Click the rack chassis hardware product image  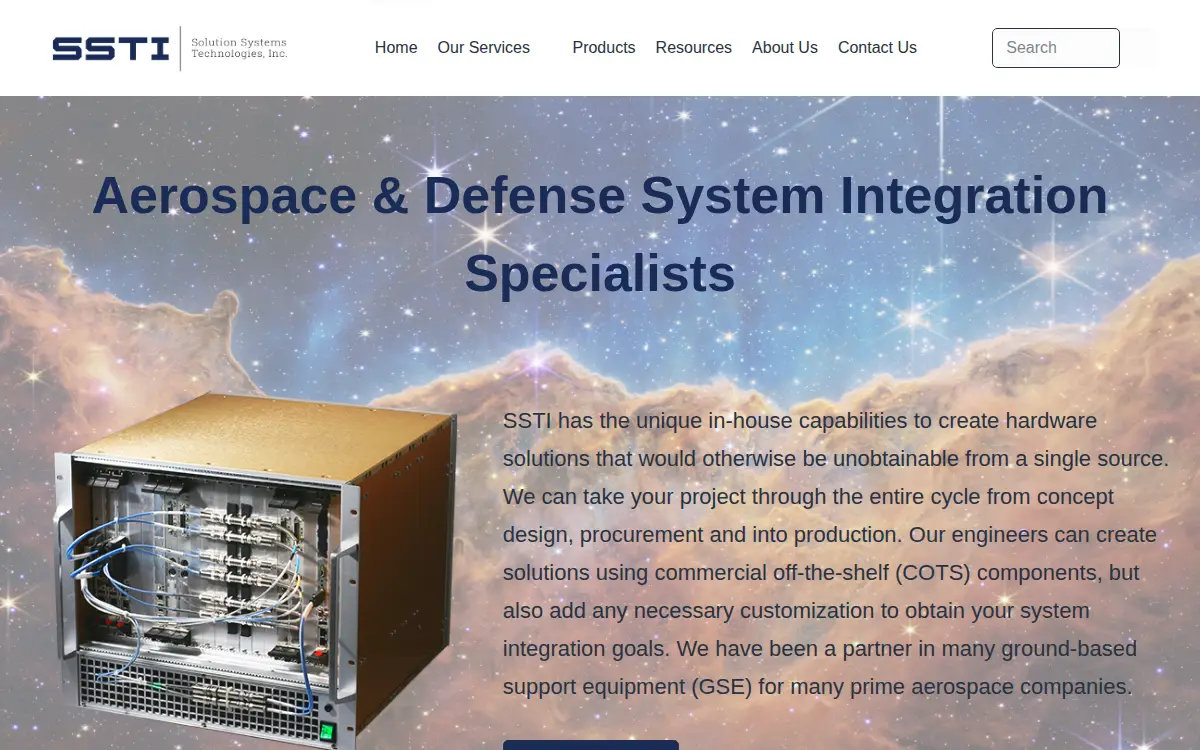[x=256, y=571]
